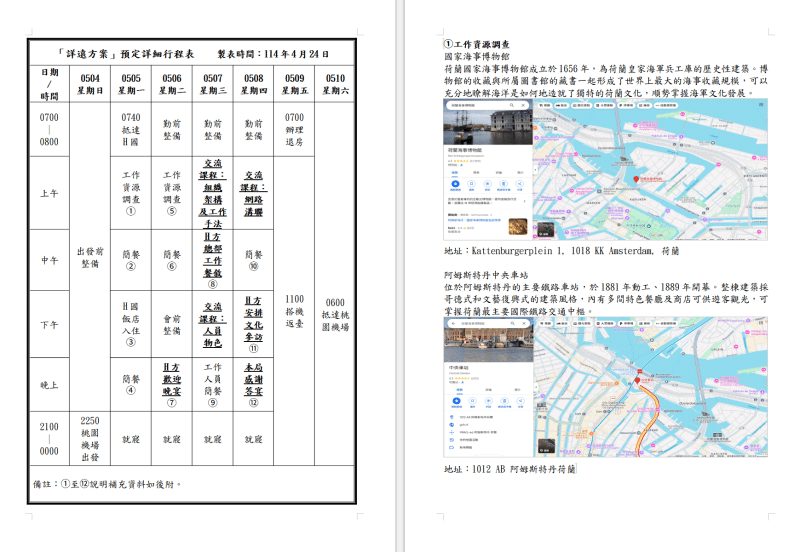
Task: Select the maritime museum map screenshot
Action: coord(605,169)
